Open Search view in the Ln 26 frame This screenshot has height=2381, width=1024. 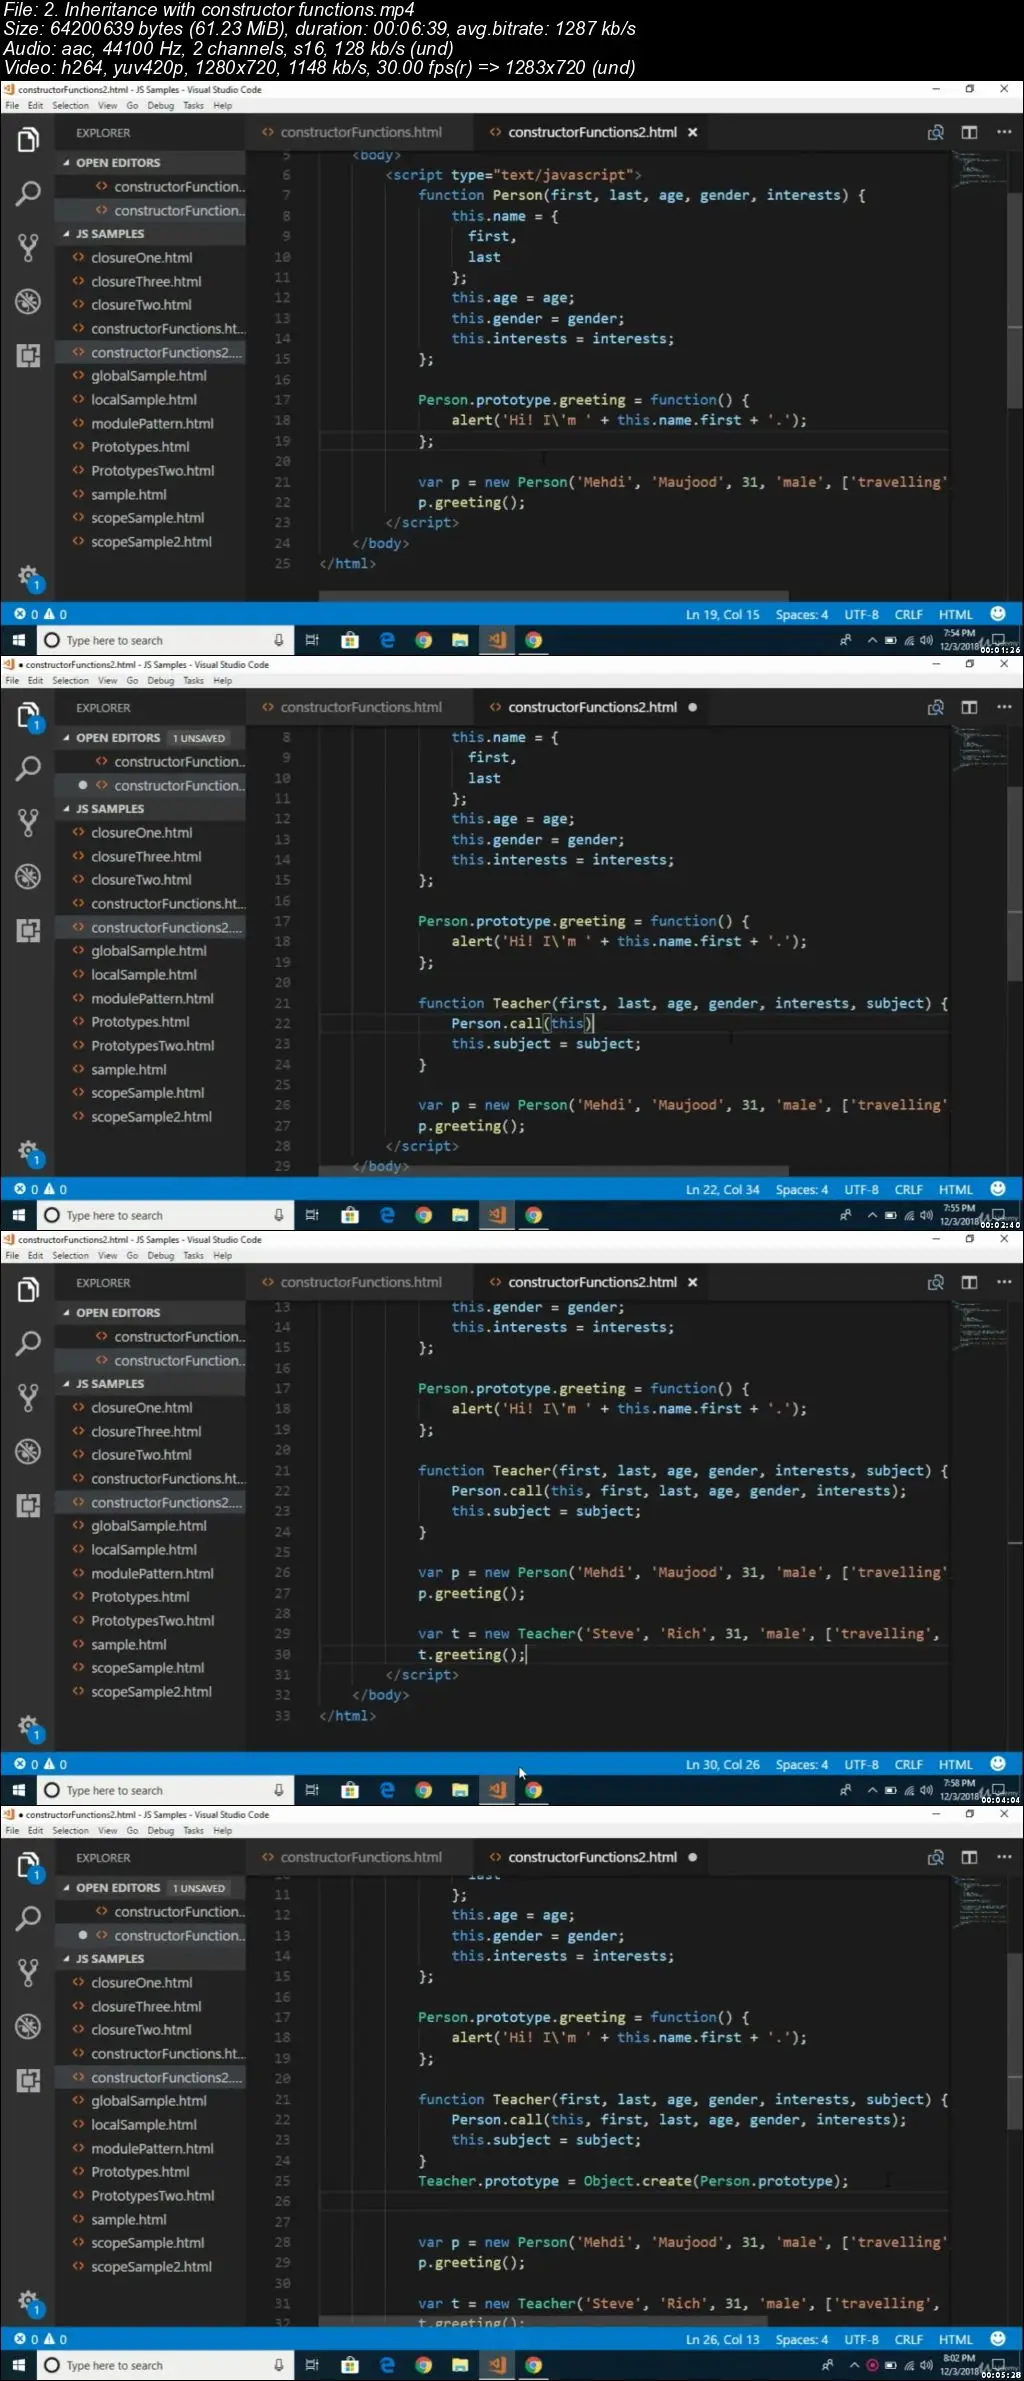(28, 1918)
